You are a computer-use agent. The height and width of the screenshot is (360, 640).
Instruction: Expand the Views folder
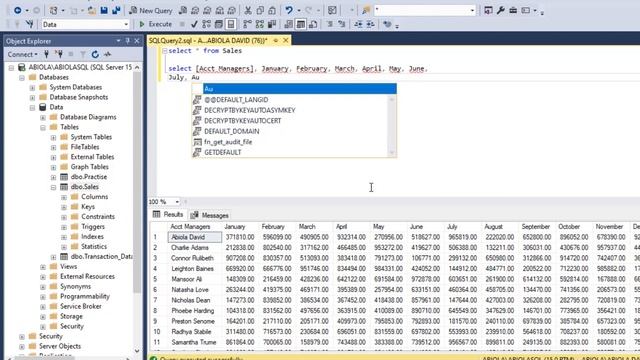[x=43, y=267]
